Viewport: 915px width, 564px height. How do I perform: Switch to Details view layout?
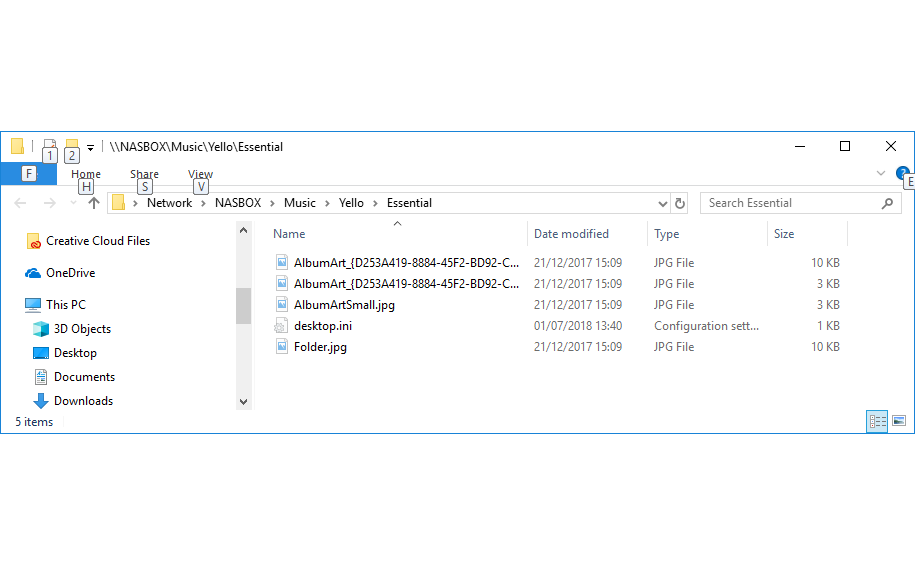[877, 421]
